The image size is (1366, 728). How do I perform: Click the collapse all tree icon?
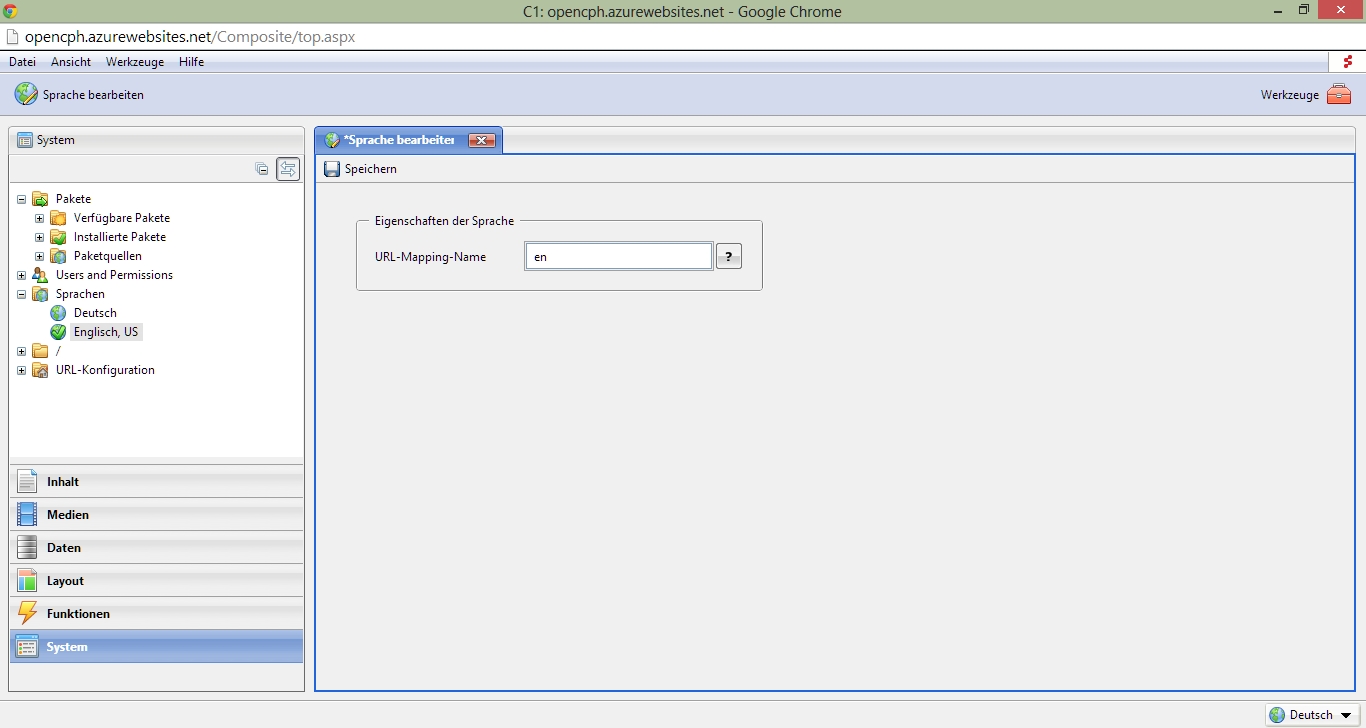(262, 169)
